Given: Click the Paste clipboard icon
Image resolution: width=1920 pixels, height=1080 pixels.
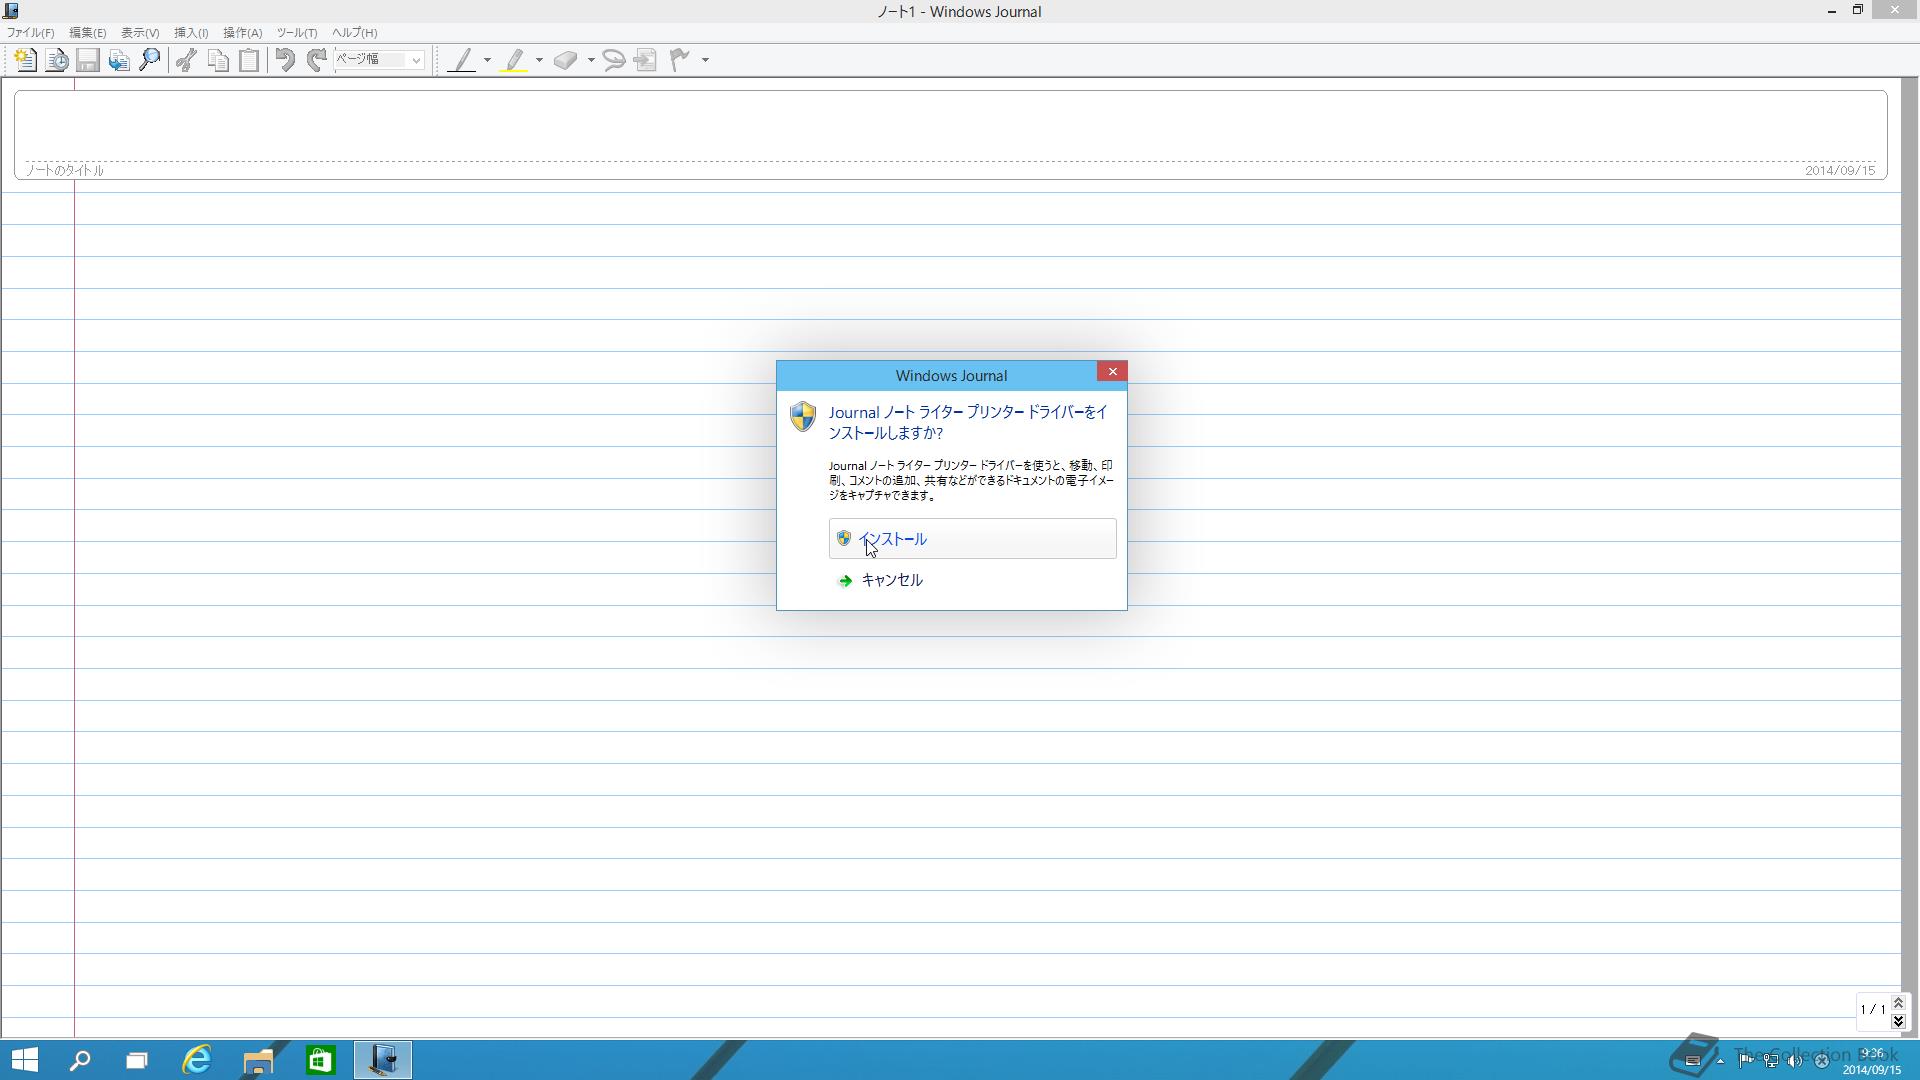Looking at the screenshot, I should tap(249, 60).
